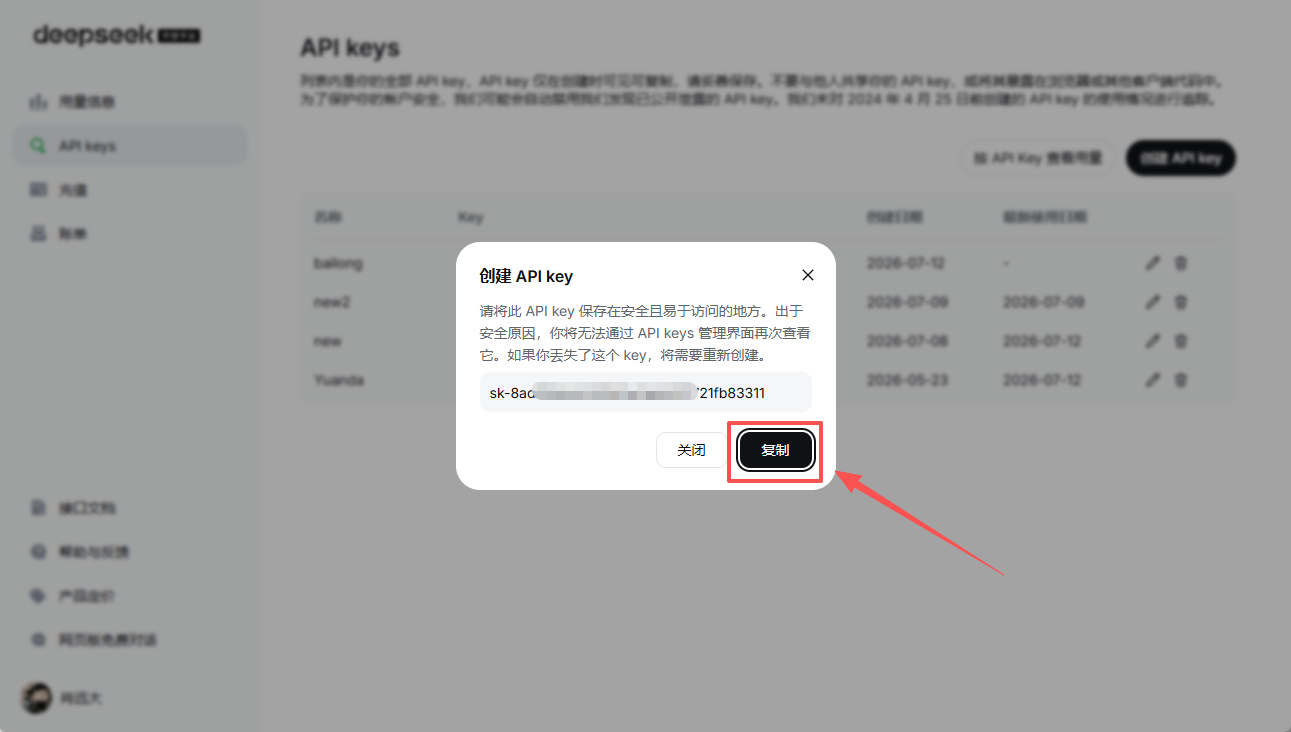Click the 复制 button to copy the key
Image resolution: width=1291 pixels, height=732 pixels.
tap(775, 450)
